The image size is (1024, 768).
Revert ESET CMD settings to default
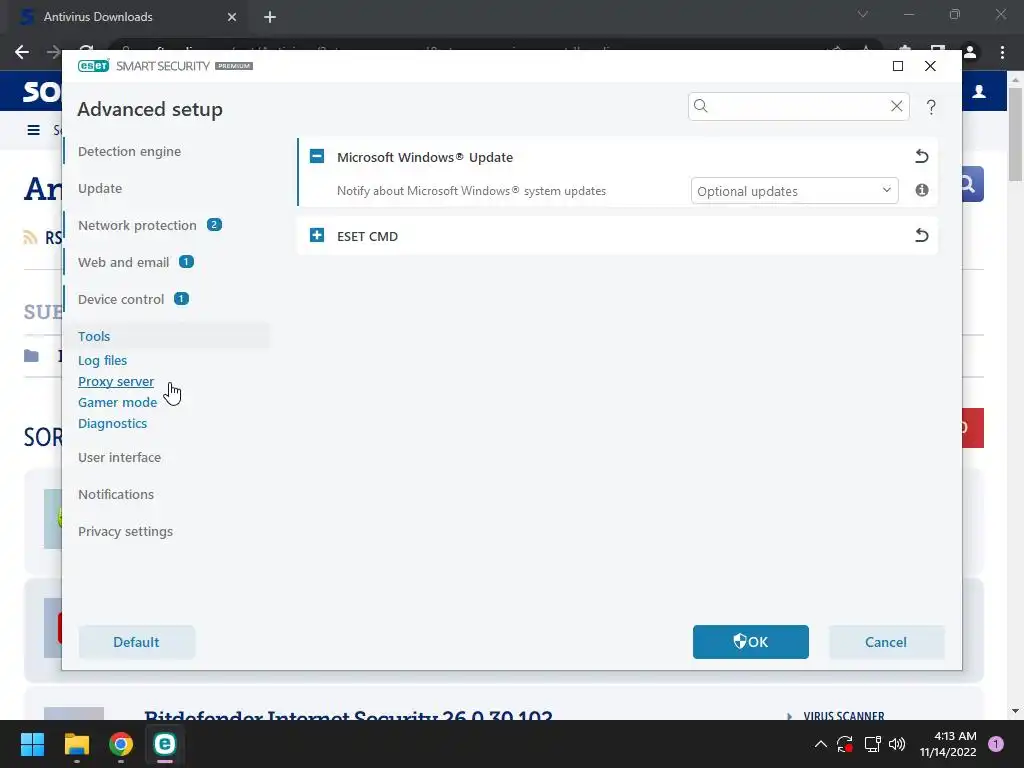pyautogui.click(x=921, y=235)
